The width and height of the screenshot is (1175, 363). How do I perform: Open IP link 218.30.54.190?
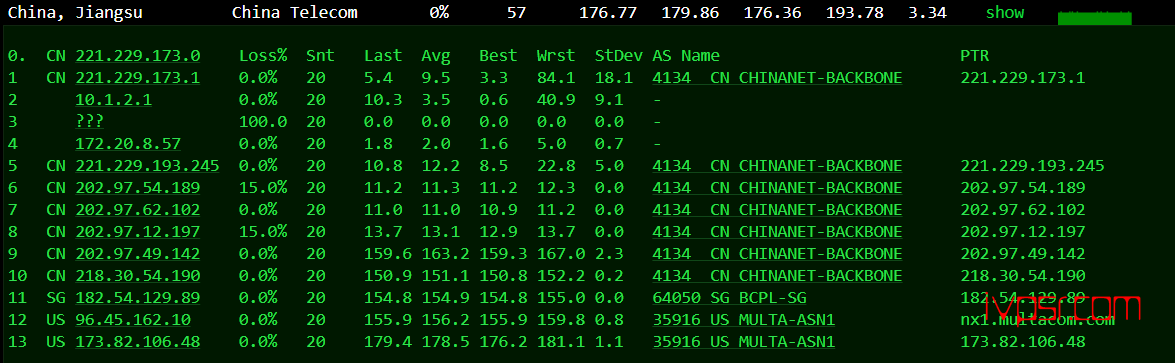[137, 276]
